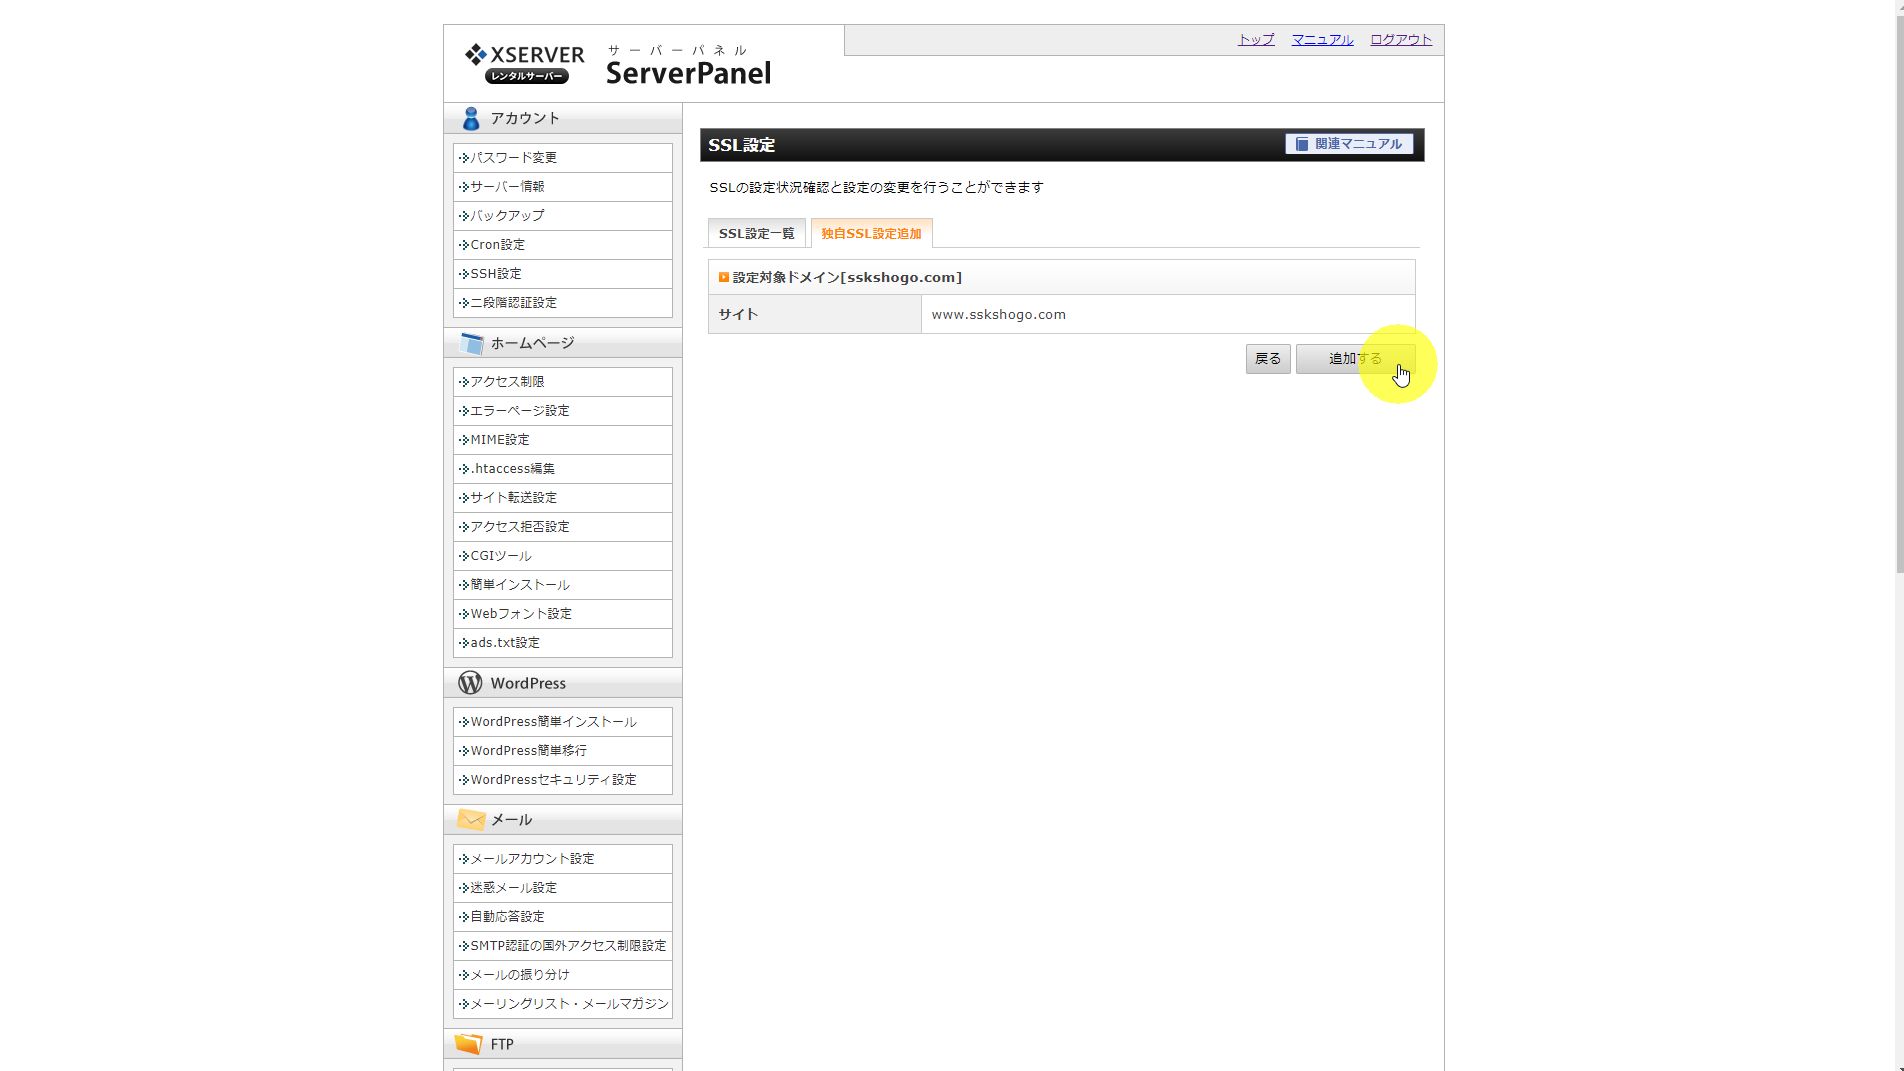Select the 独自SSL設定追加 tab
The width and height of the screenshot is (1904, 1071).
click(871, 234)
